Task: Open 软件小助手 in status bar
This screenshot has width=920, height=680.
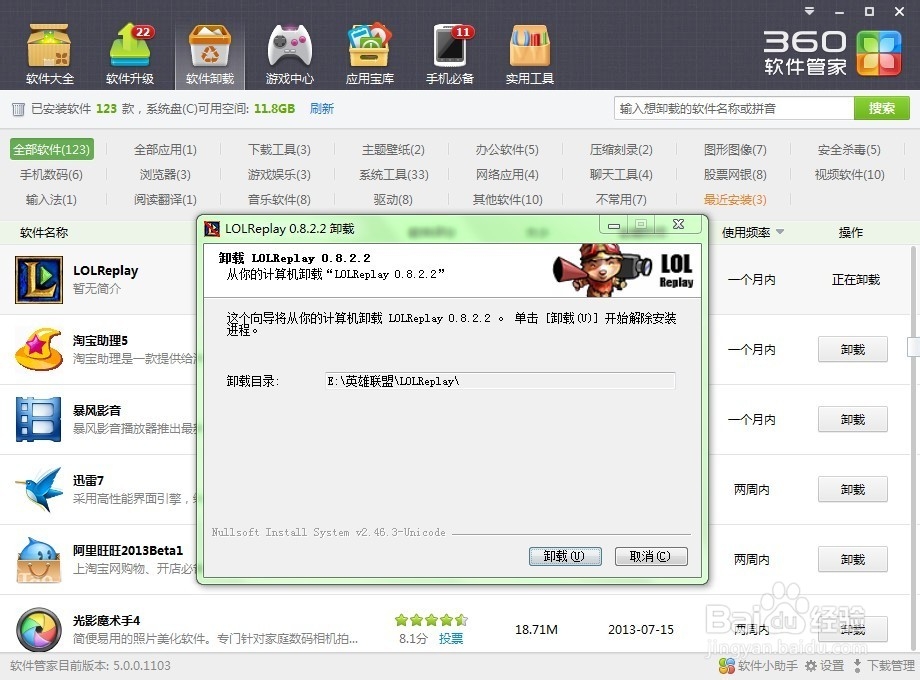Action: (x=758, y=666)
